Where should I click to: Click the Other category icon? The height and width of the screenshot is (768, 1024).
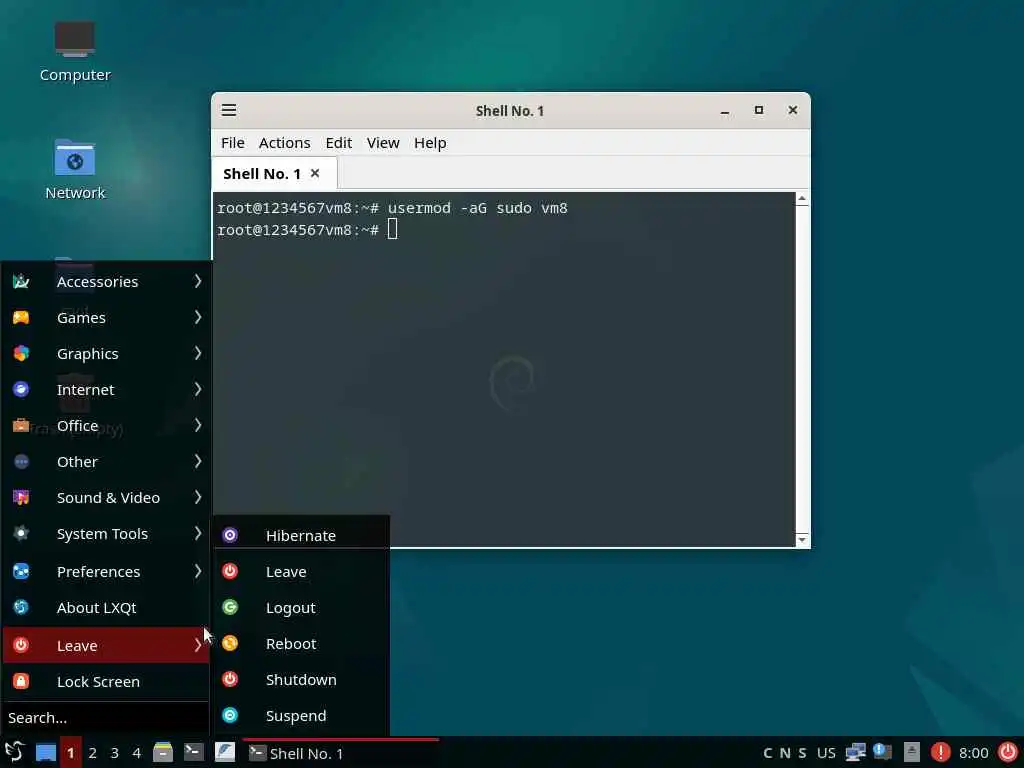point(21,462)
